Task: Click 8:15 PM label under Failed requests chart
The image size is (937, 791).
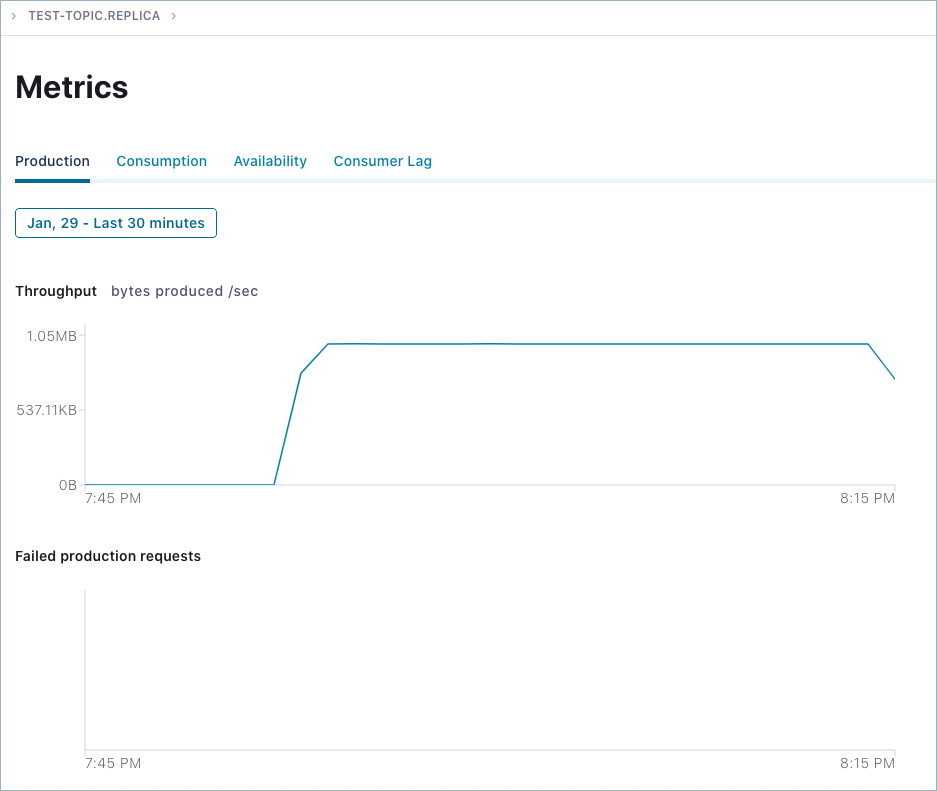Action: (867, 763)
